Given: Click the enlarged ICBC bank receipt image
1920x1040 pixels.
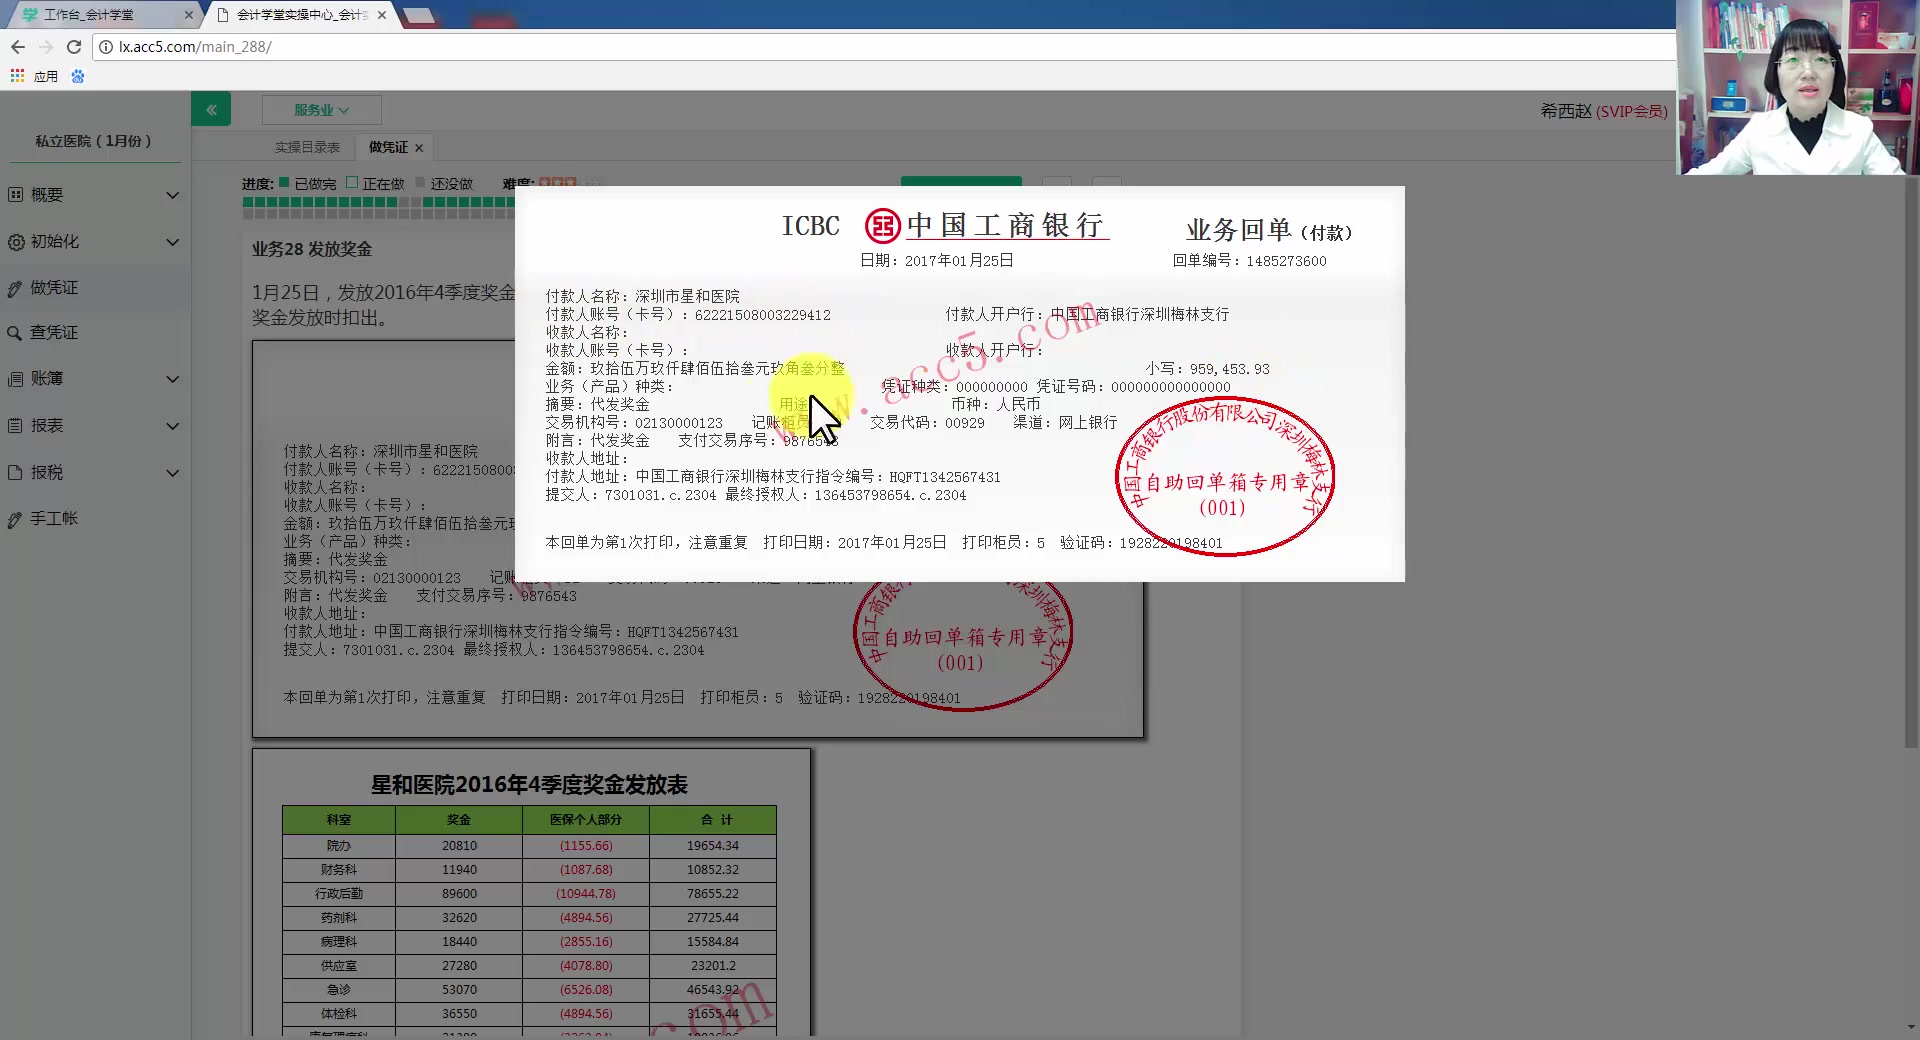Looking at the screenshot, I should click(960, 384).
